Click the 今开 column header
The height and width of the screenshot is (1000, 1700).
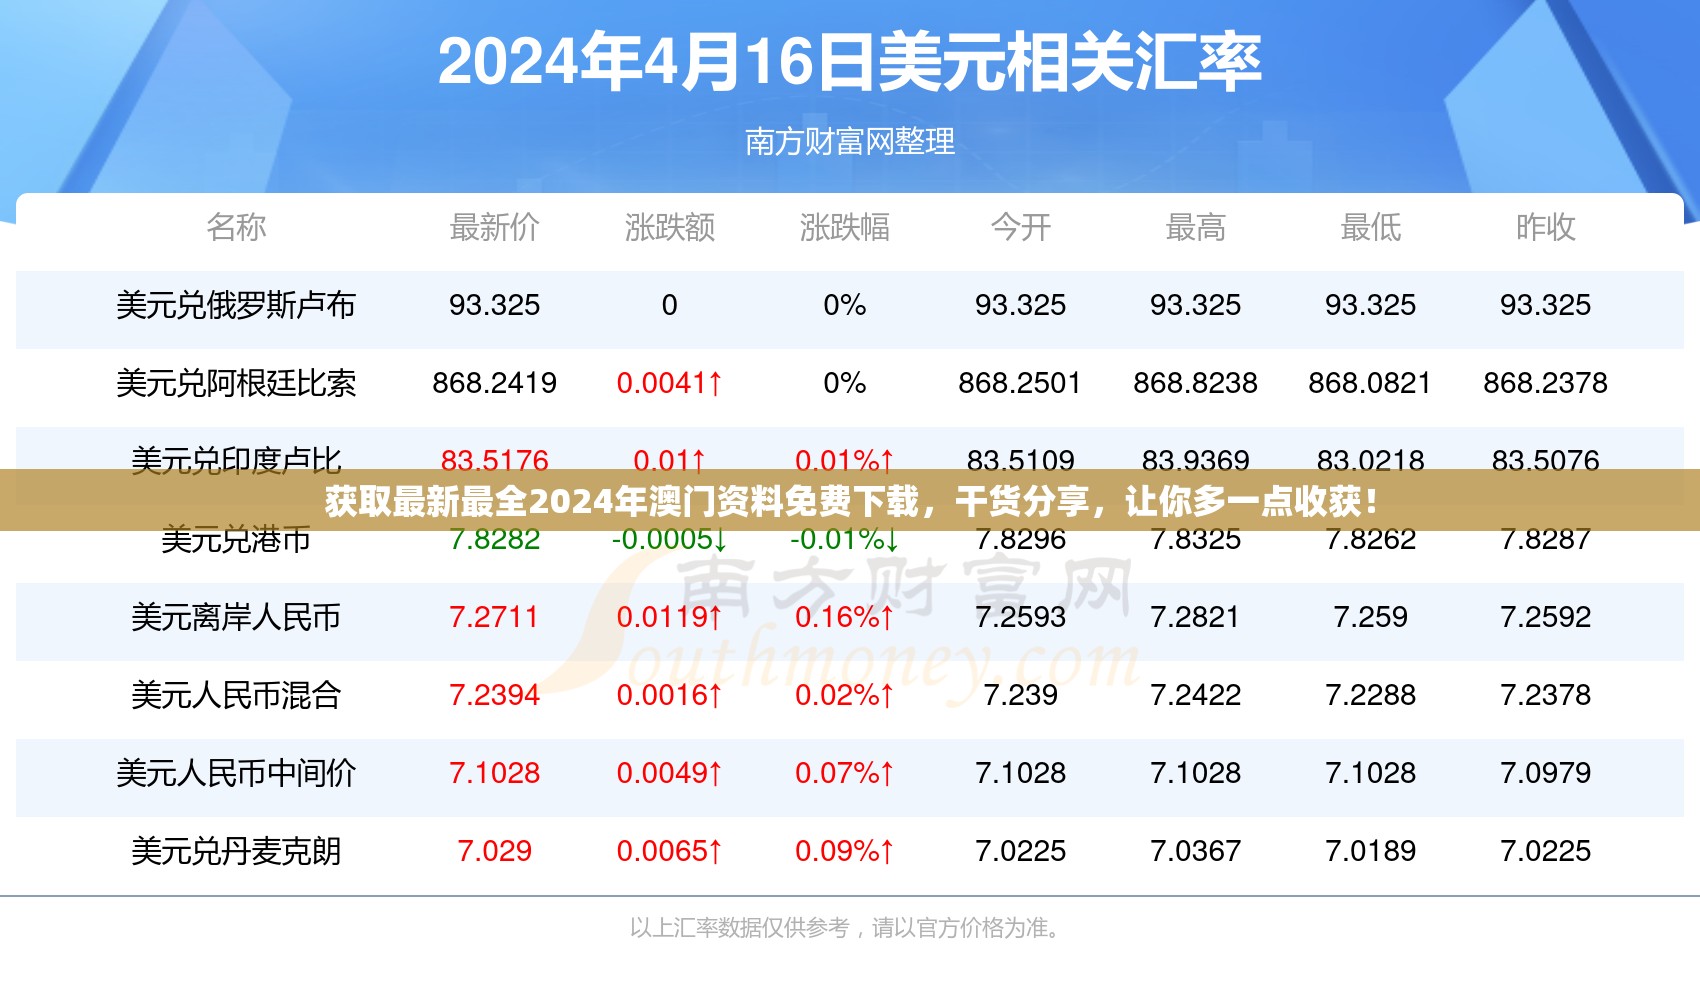tap(1020, 227)
